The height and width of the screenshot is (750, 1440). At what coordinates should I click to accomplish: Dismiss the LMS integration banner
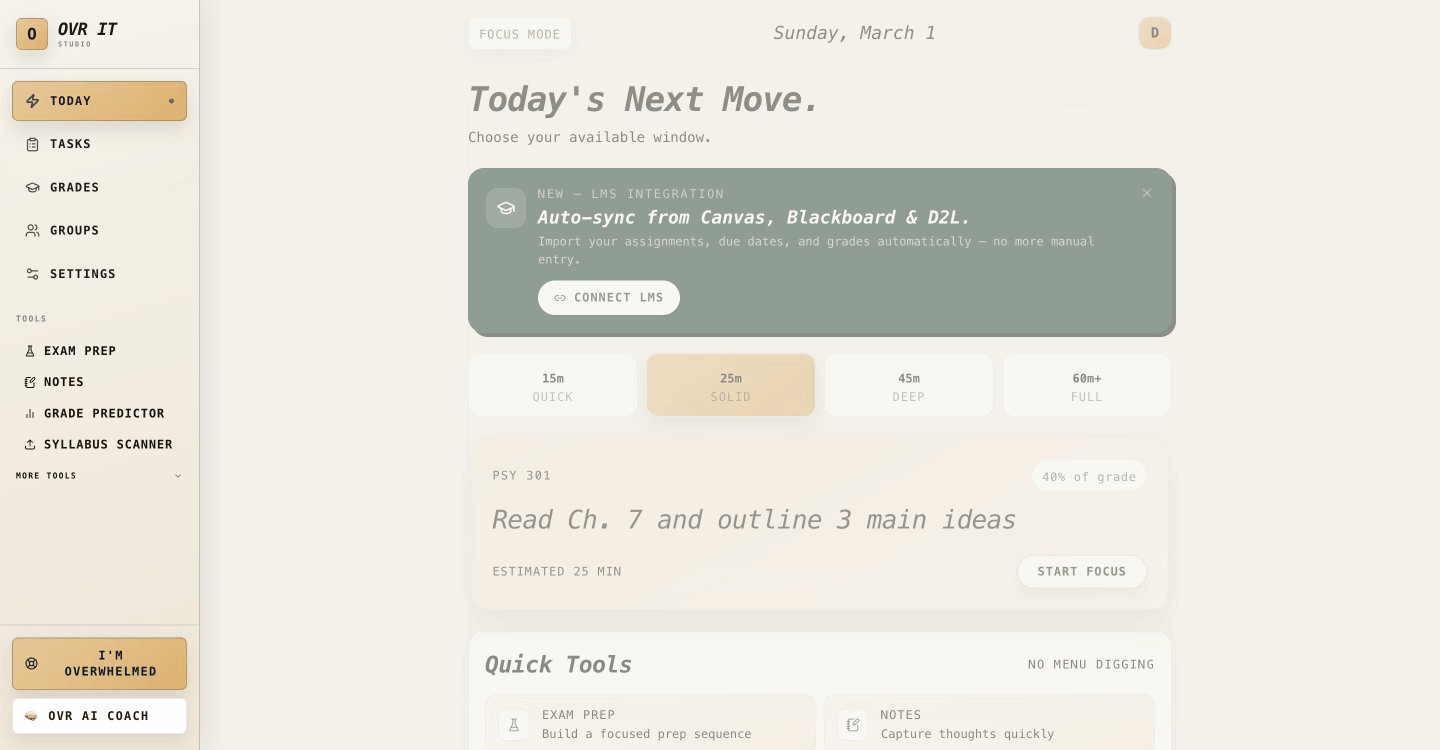coord(1147,193)
